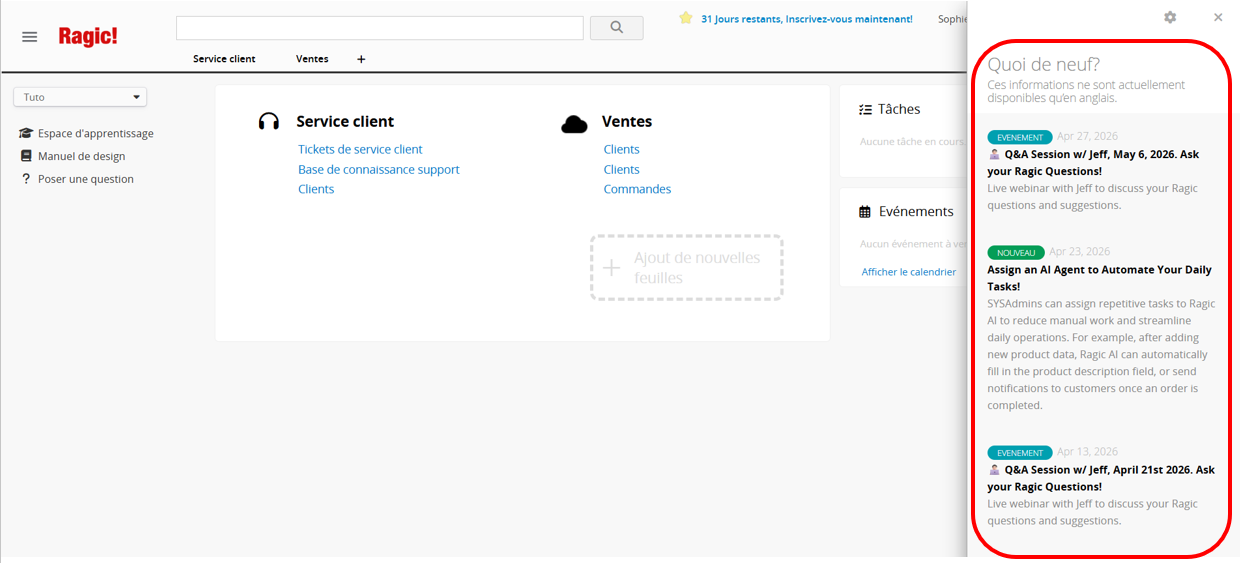Click the yellow star trial icon

click(x=686, y=18)
